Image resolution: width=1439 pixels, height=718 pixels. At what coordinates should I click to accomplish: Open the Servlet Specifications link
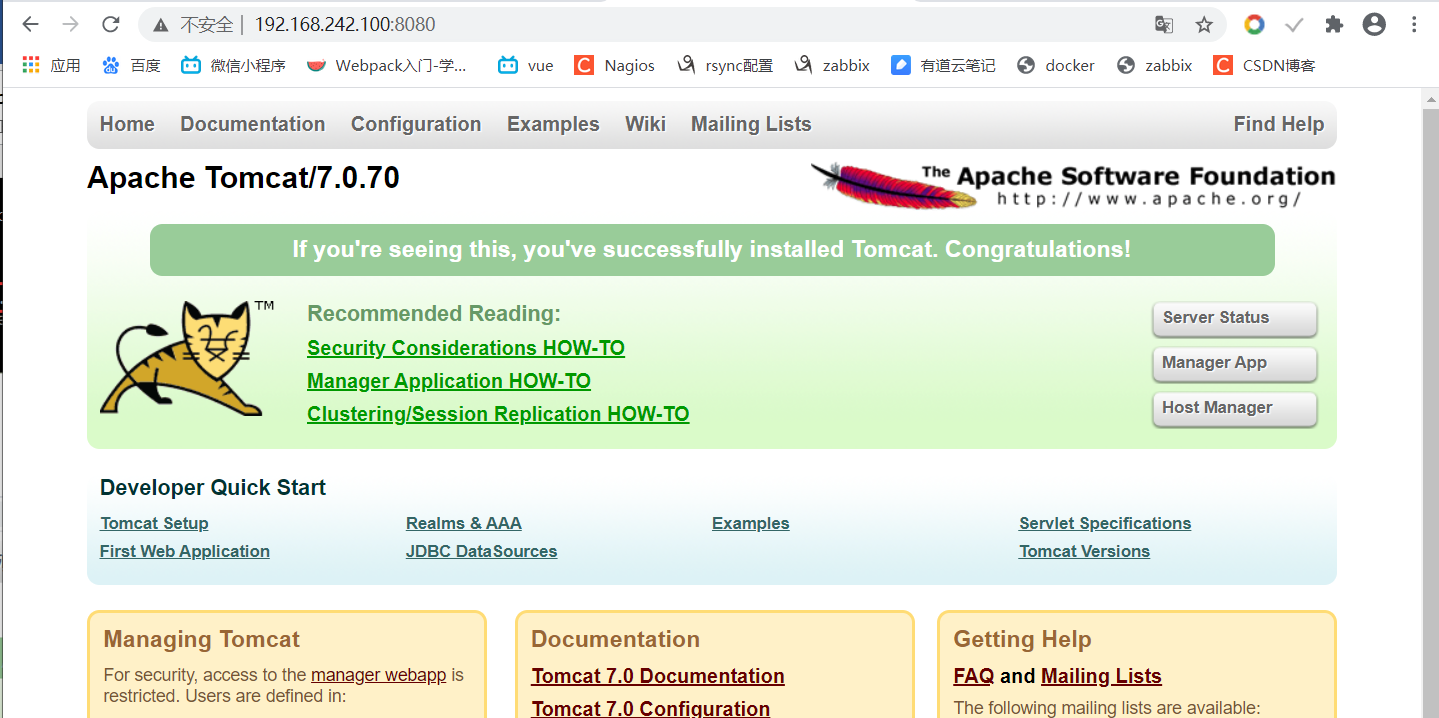coord(1105,523)
